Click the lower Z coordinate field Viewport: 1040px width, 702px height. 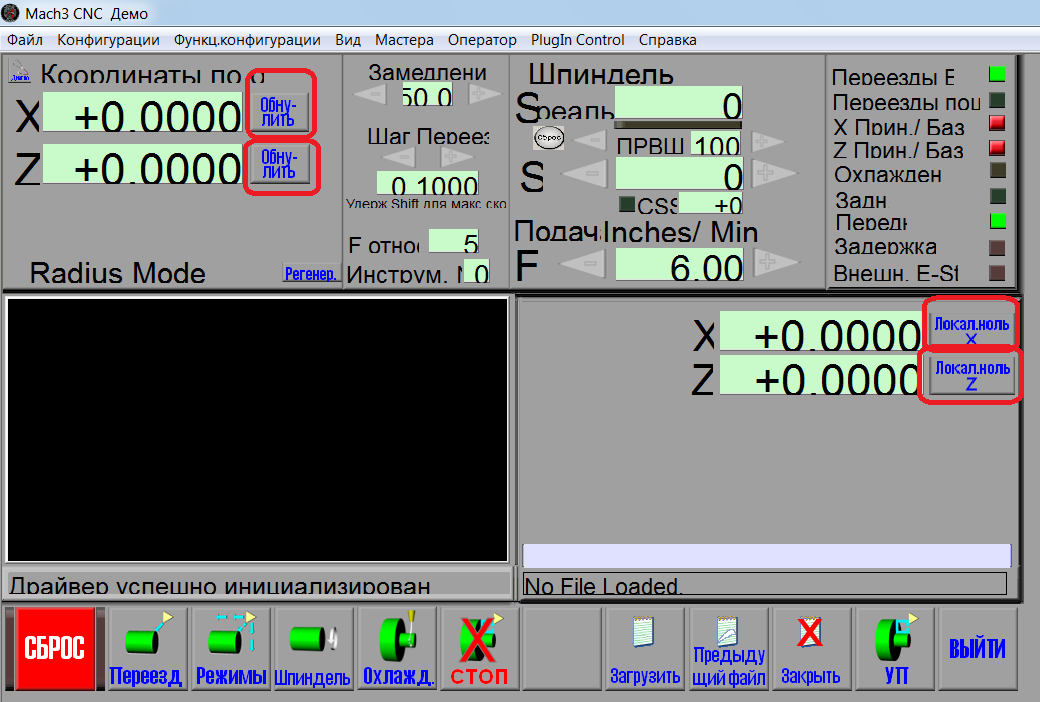coord(820,375)
